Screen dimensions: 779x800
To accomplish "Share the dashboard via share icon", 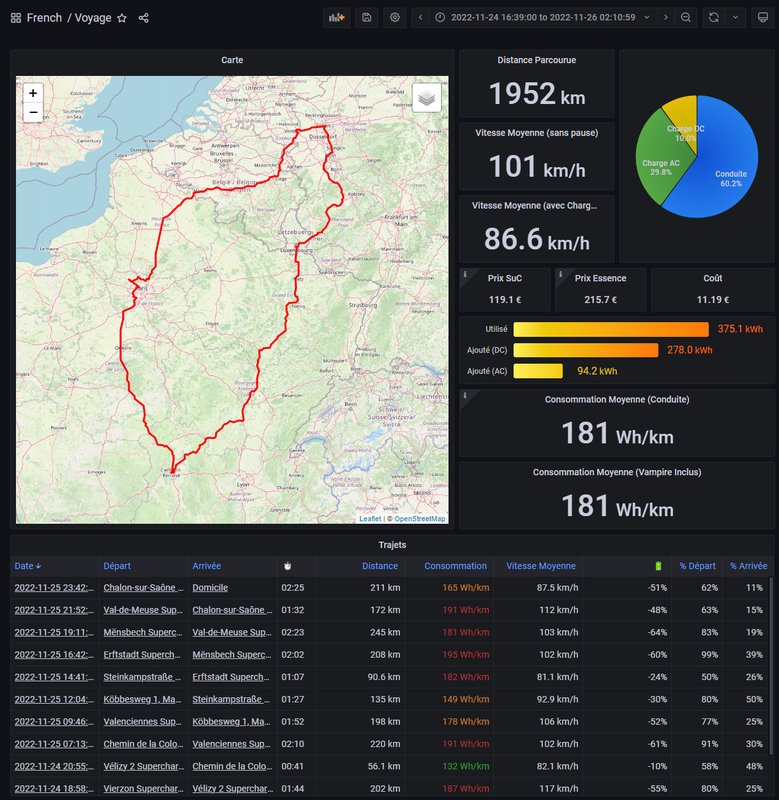I will [143, 18].
